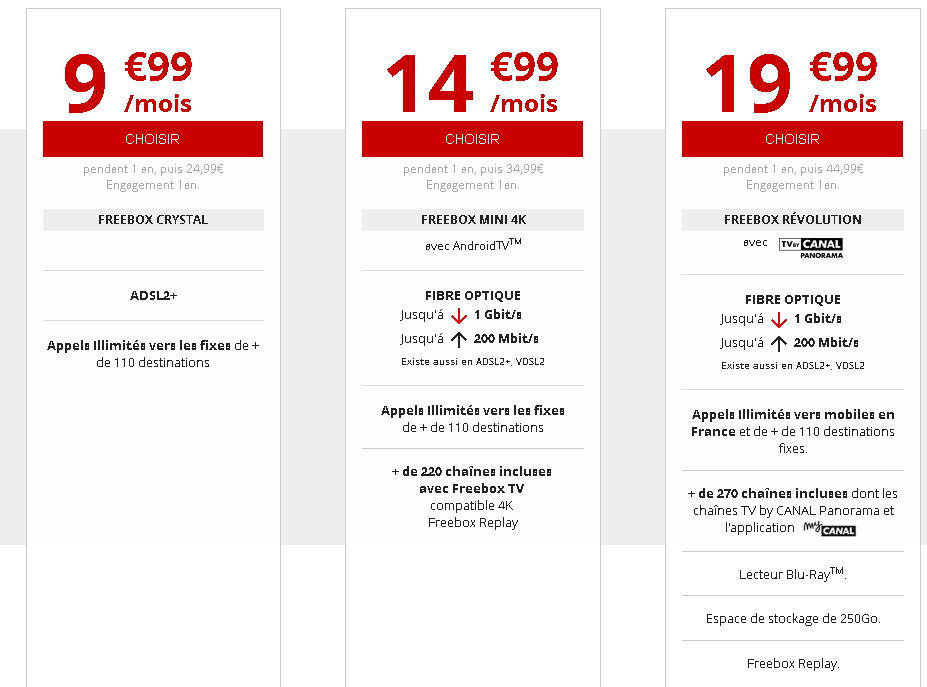This screenshot has height=687, width=927.
Task: Click the Lecteur Blu-Ray feature line
Action: tap(792, 574)
